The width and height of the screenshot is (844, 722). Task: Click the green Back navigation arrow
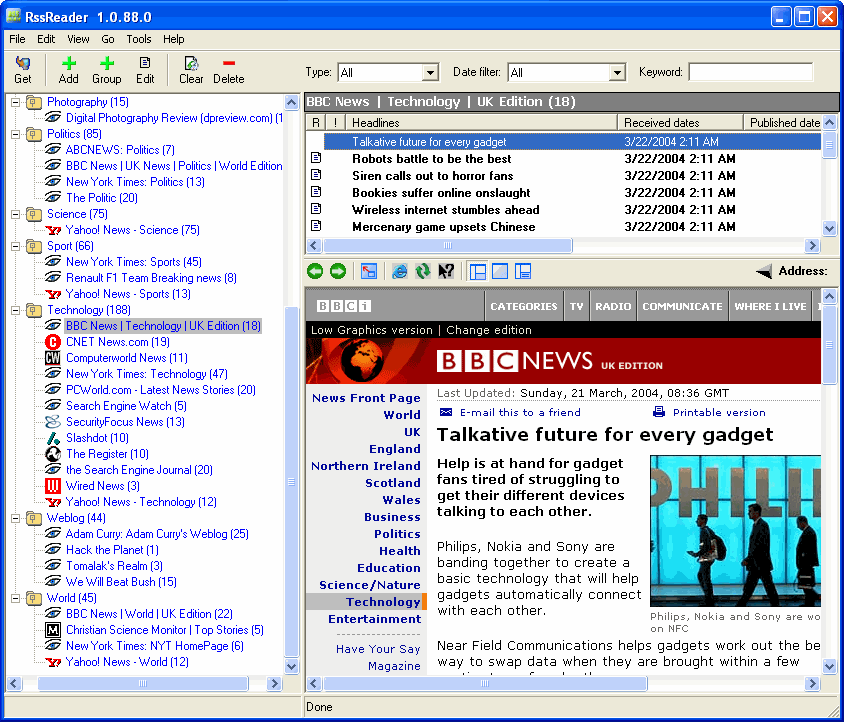click(315, 270)
